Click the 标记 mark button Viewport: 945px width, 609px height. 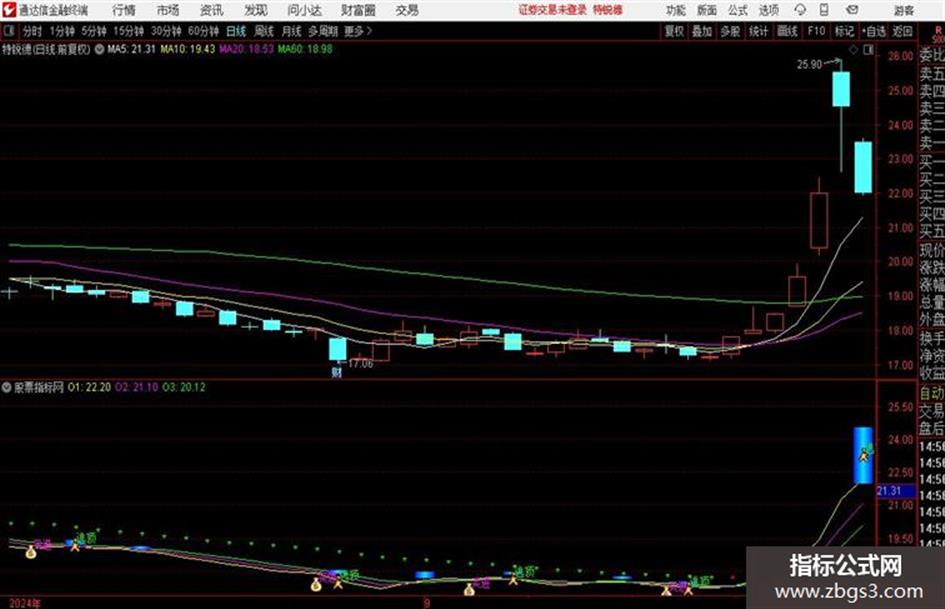coord(844,31)
